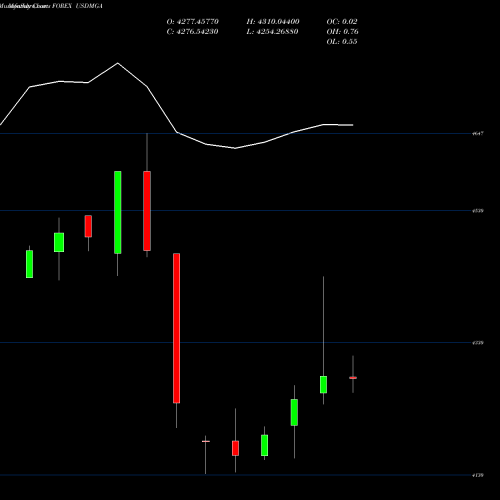The width and height of the screenshot is (500, 500).
Task: Click the peak of white moving-average line
Action: (x=117, y=63)
